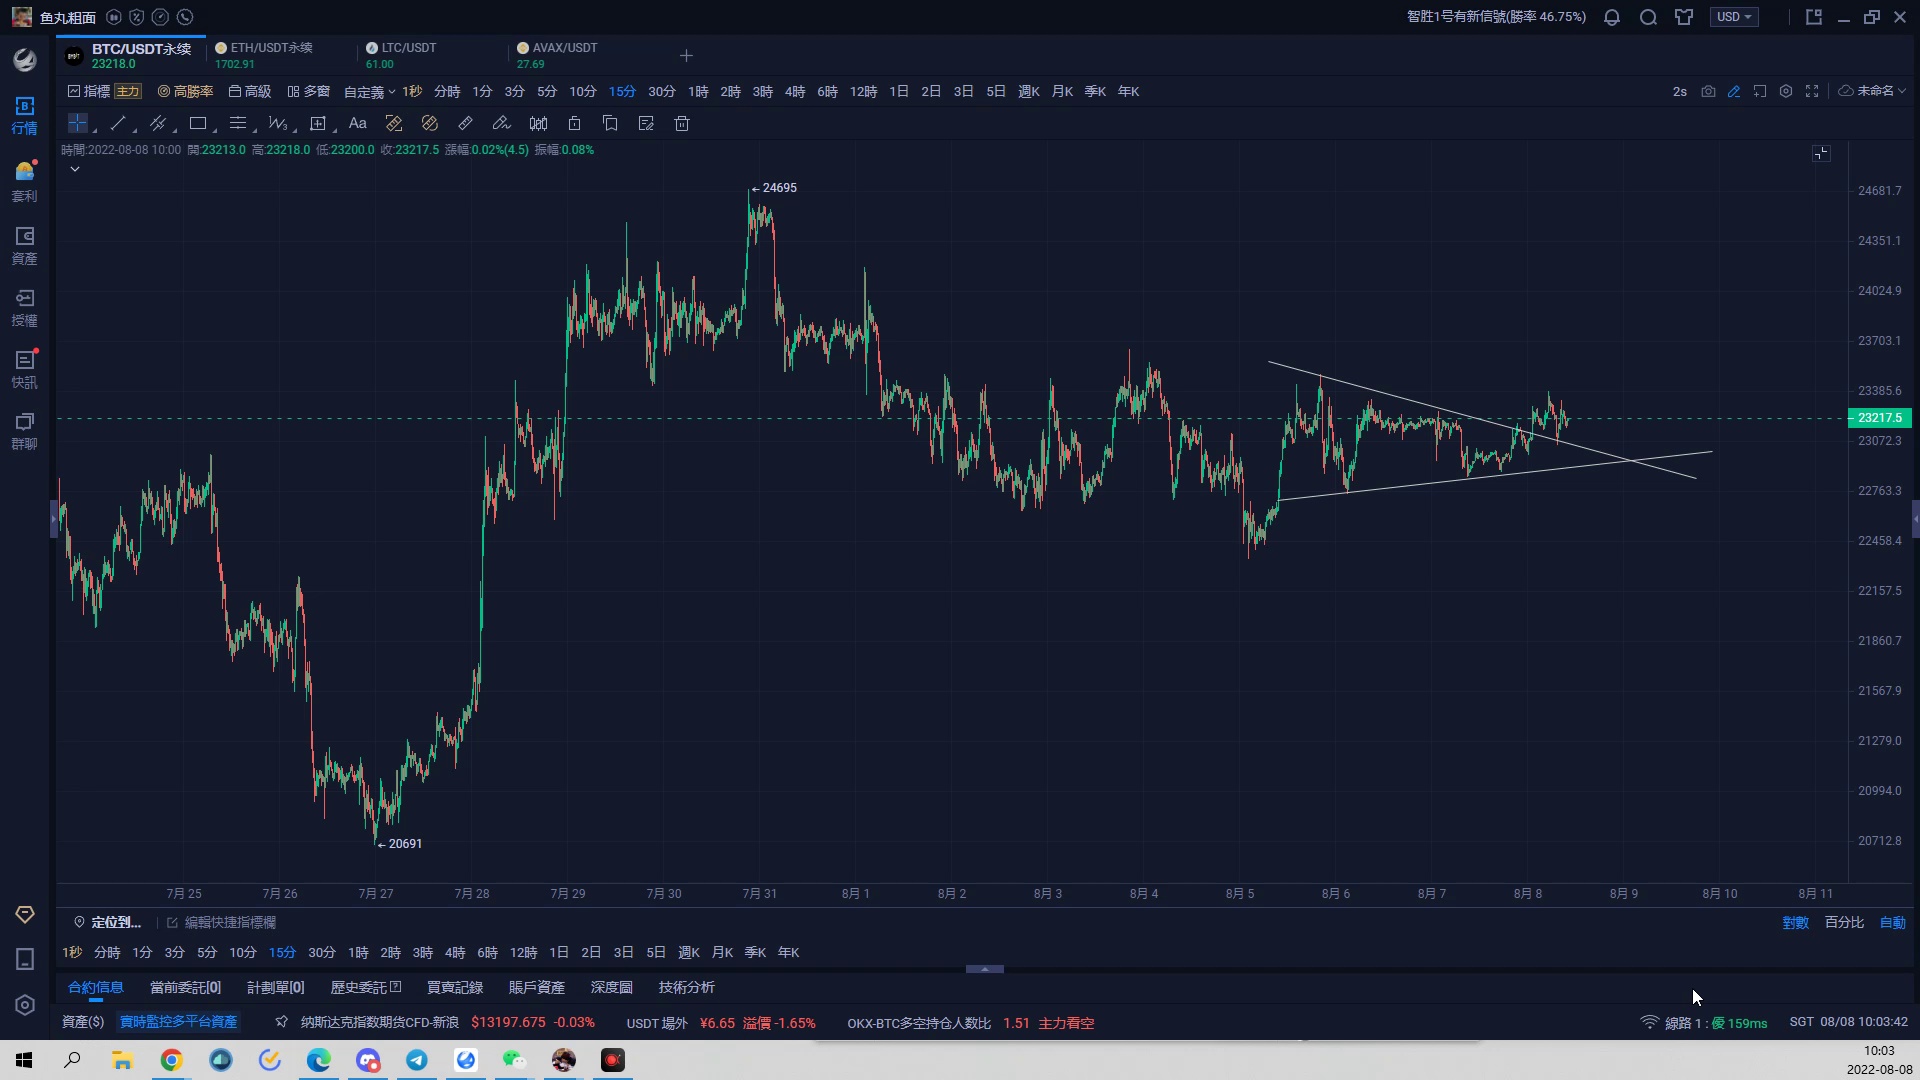Lock drawings with the padlock tool
1920x1080 pixels.
point(574,123)
